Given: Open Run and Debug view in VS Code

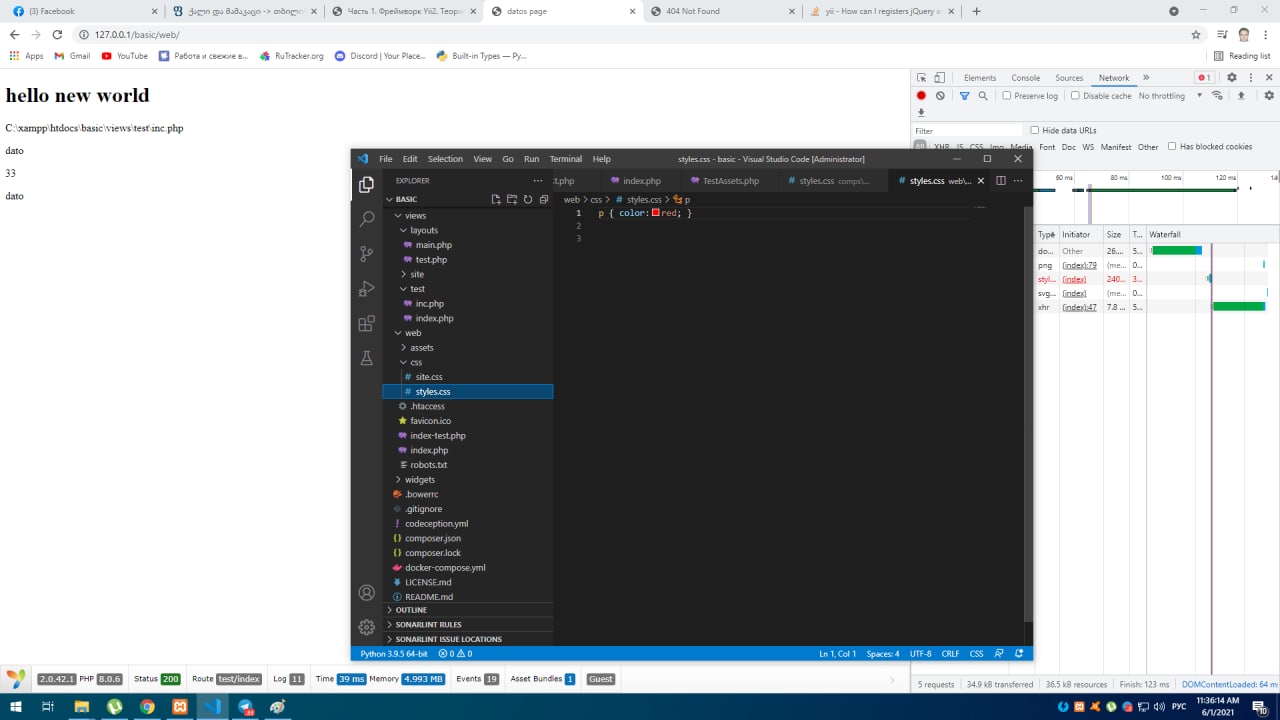Looking at the screenshot, I should (x=366, y=289).
